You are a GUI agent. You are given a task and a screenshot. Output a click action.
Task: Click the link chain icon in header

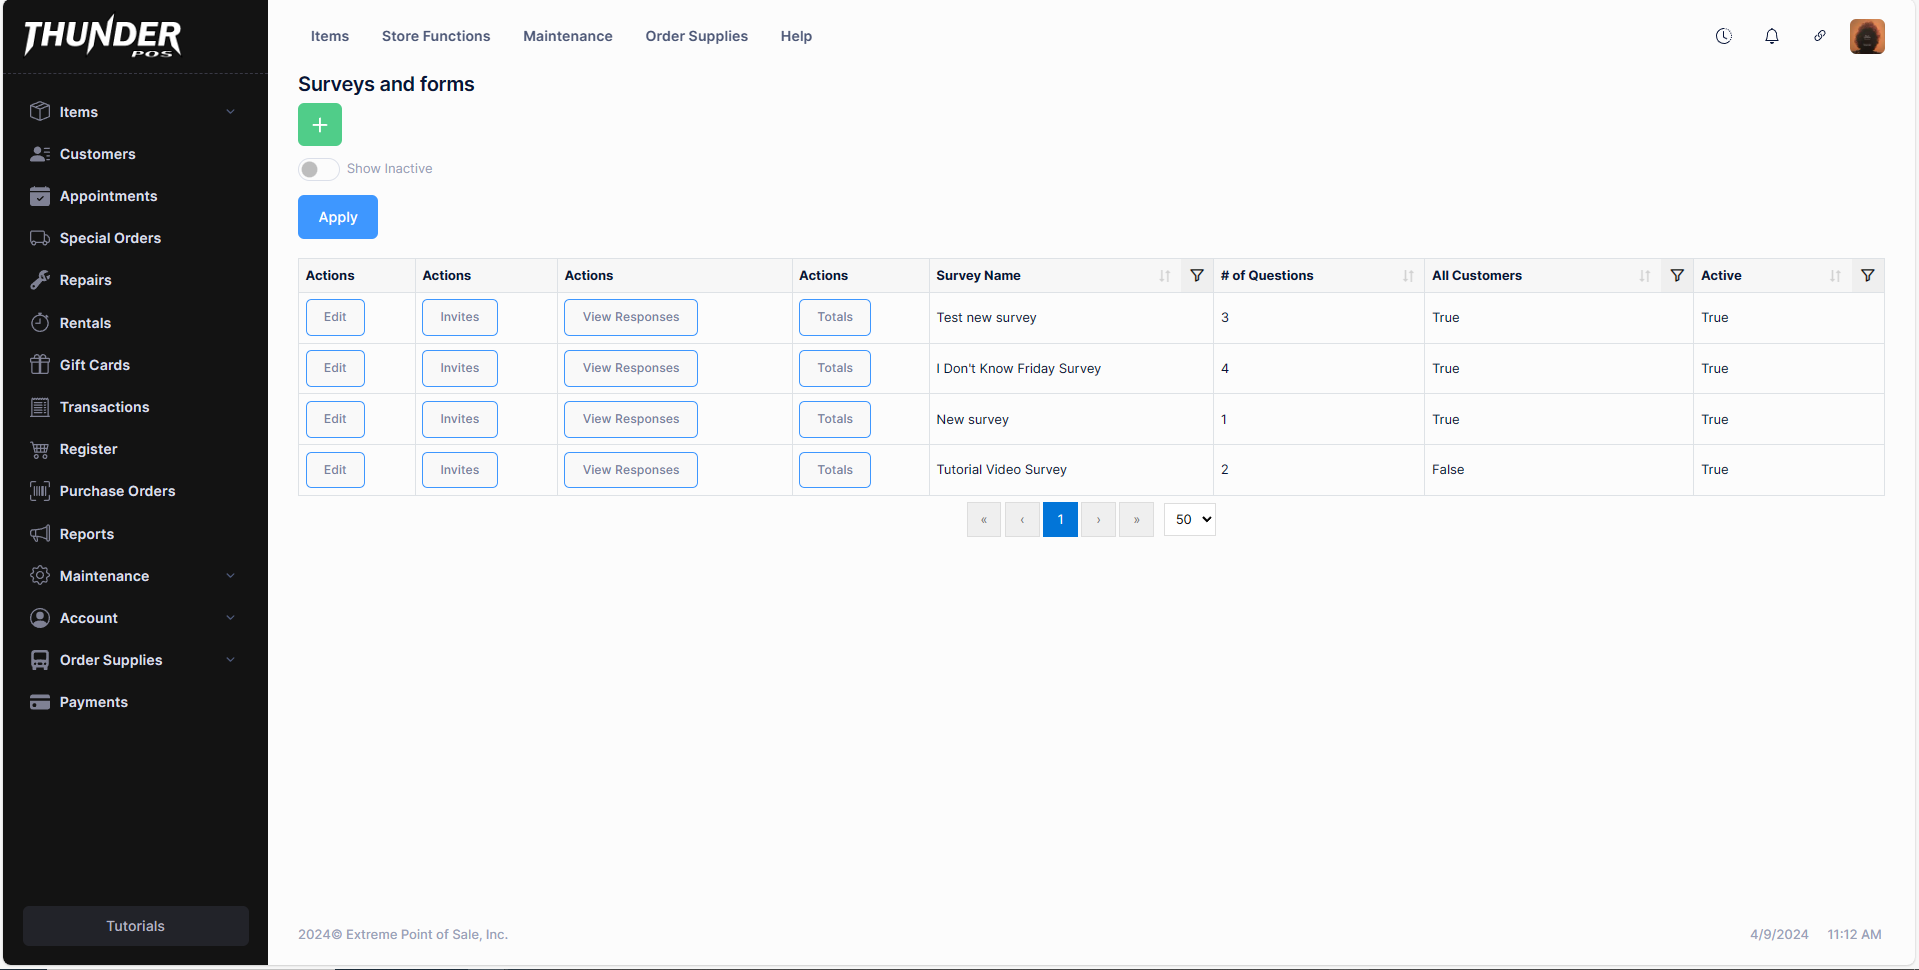[x=1819, y=37]
